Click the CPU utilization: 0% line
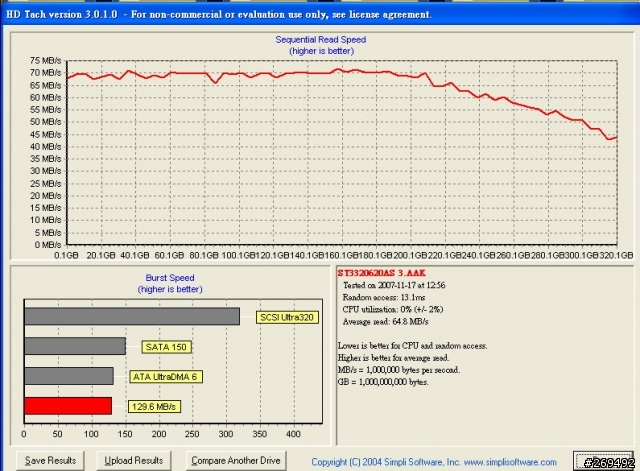The height and width of the screenshot is (471, 640). (x=393, y=309)
